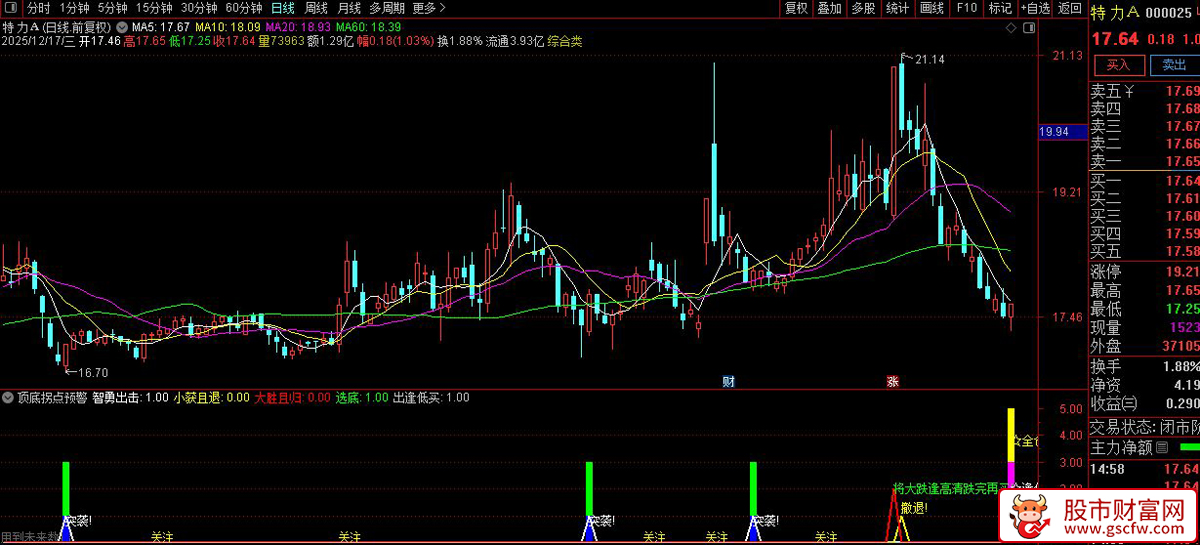Open the 主力净额 list icon

click(1162, 448)
